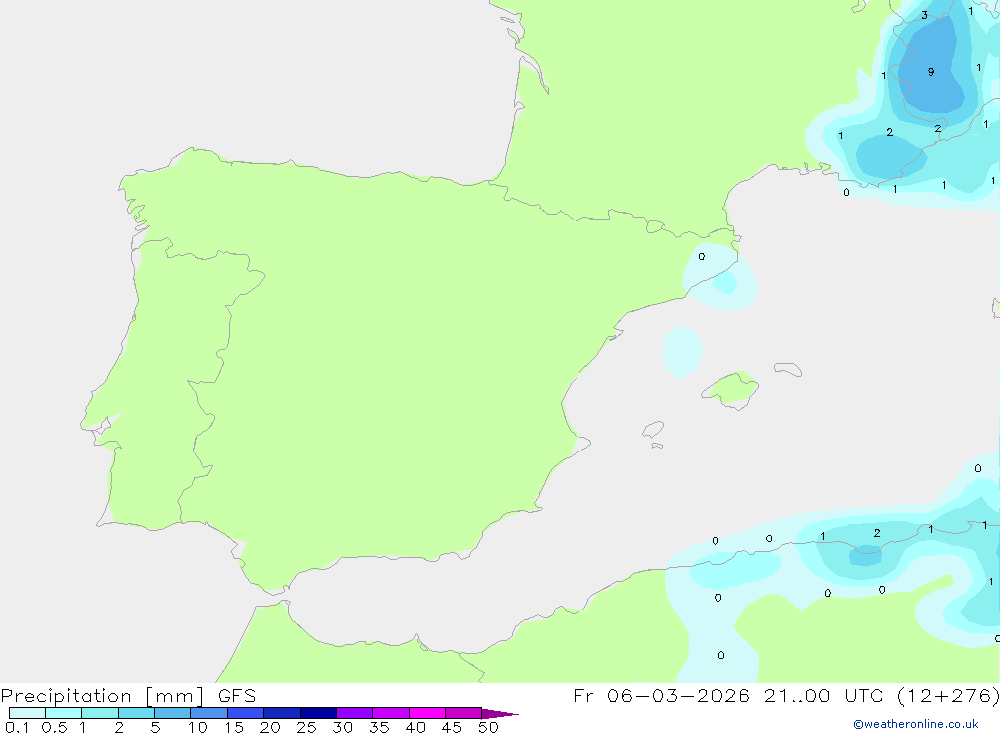The width and height of the screenshot is (1000, 733).
Task: Pick the 35–40 mm violet legend swatch
Action: coord(390,713)
